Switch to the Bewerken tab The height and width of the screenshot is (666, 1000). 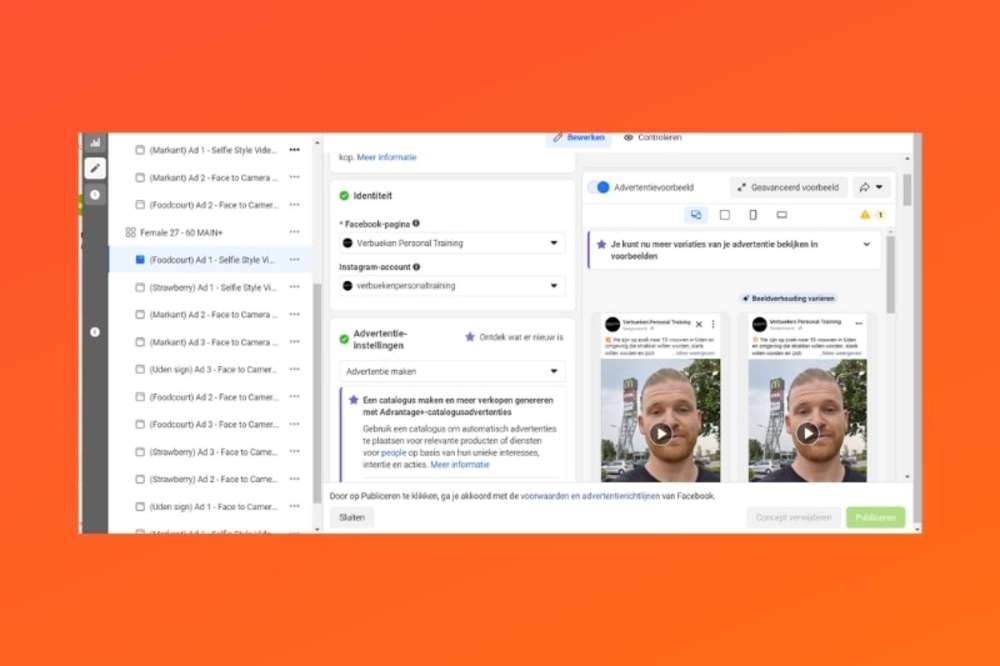(578, 138)
